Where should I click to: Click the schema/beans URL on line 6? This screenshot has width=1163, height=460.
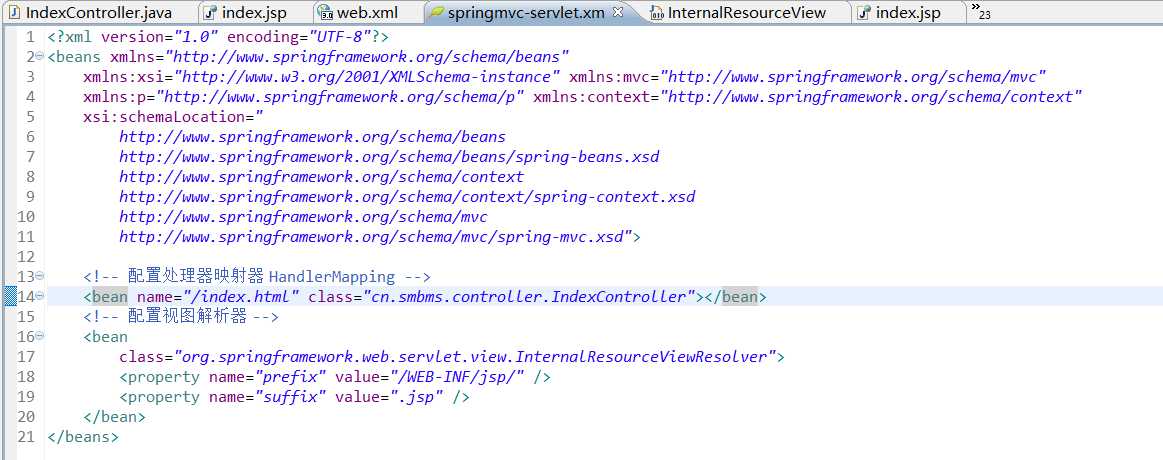[x=312, y=137]
